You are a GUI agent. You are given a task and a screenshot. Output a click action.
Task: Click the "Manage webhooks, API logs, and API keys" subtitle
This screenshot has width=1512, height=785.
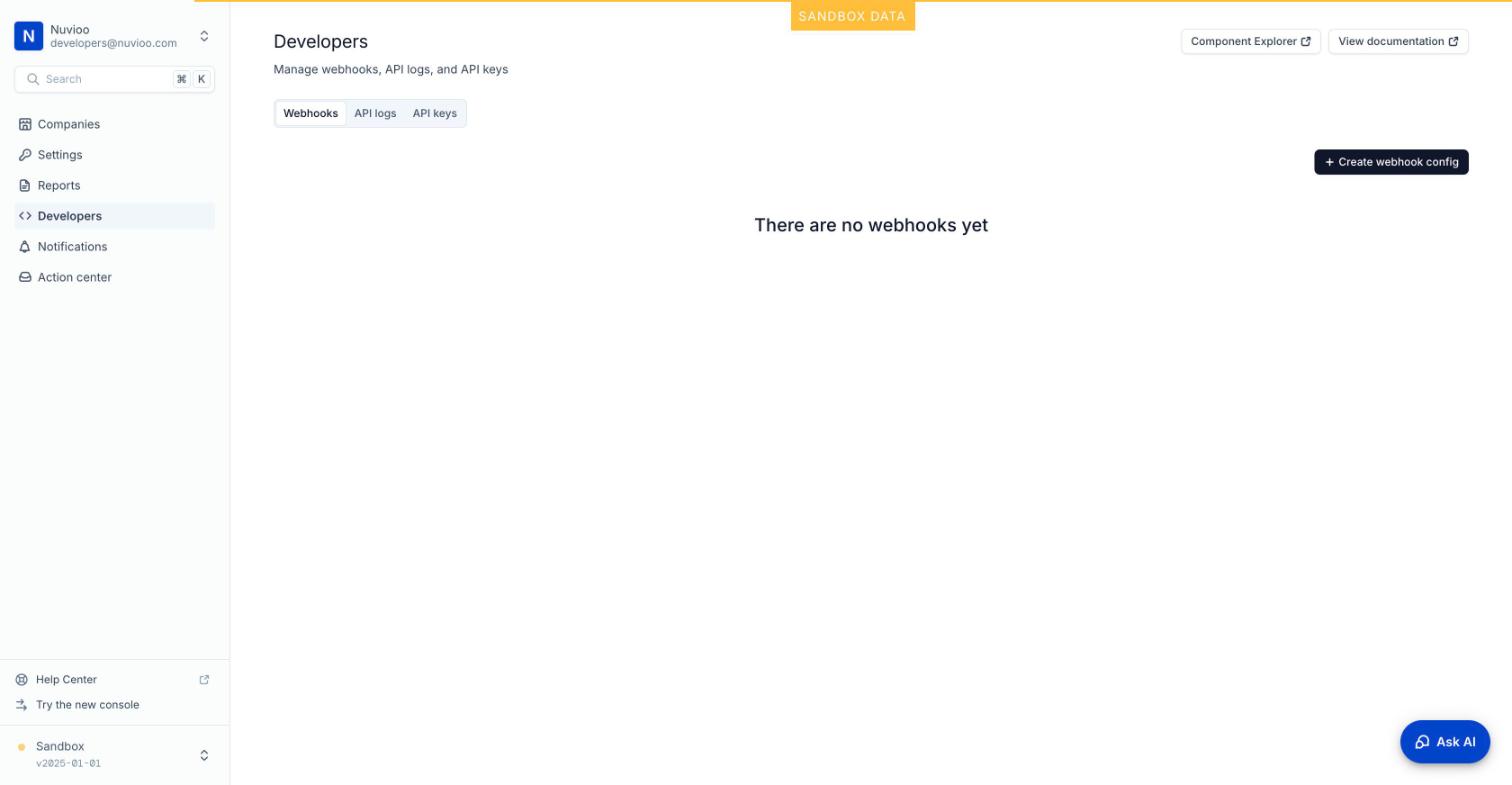391,69
